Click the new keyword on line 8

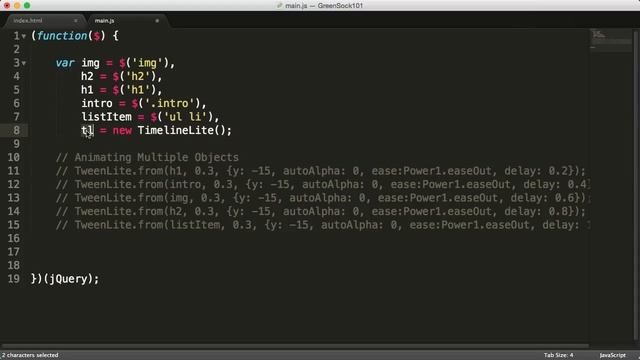[x=122, y=130]
